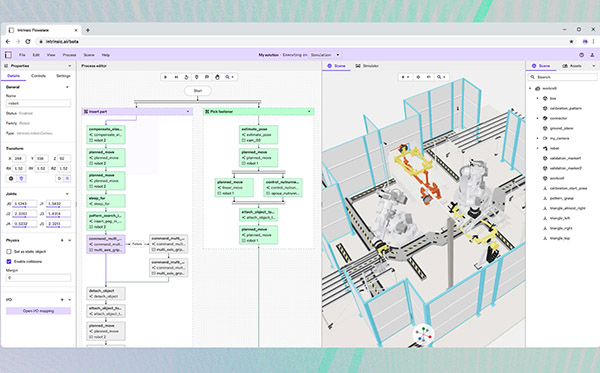This screenshot has width=600, height=373.
Task: Open the process editor zoom dropdown
Action: 230,77
